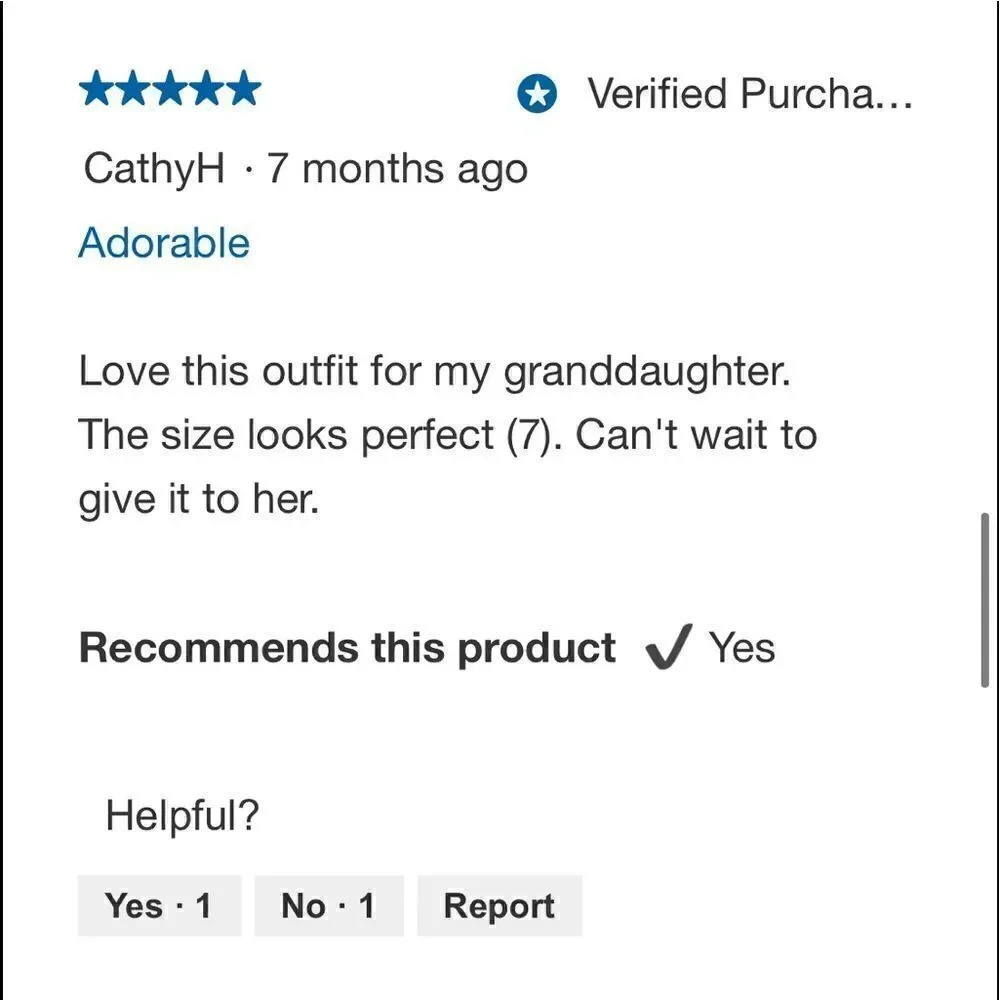Click the review text about granddaughter's outfit

click(448, 435)
